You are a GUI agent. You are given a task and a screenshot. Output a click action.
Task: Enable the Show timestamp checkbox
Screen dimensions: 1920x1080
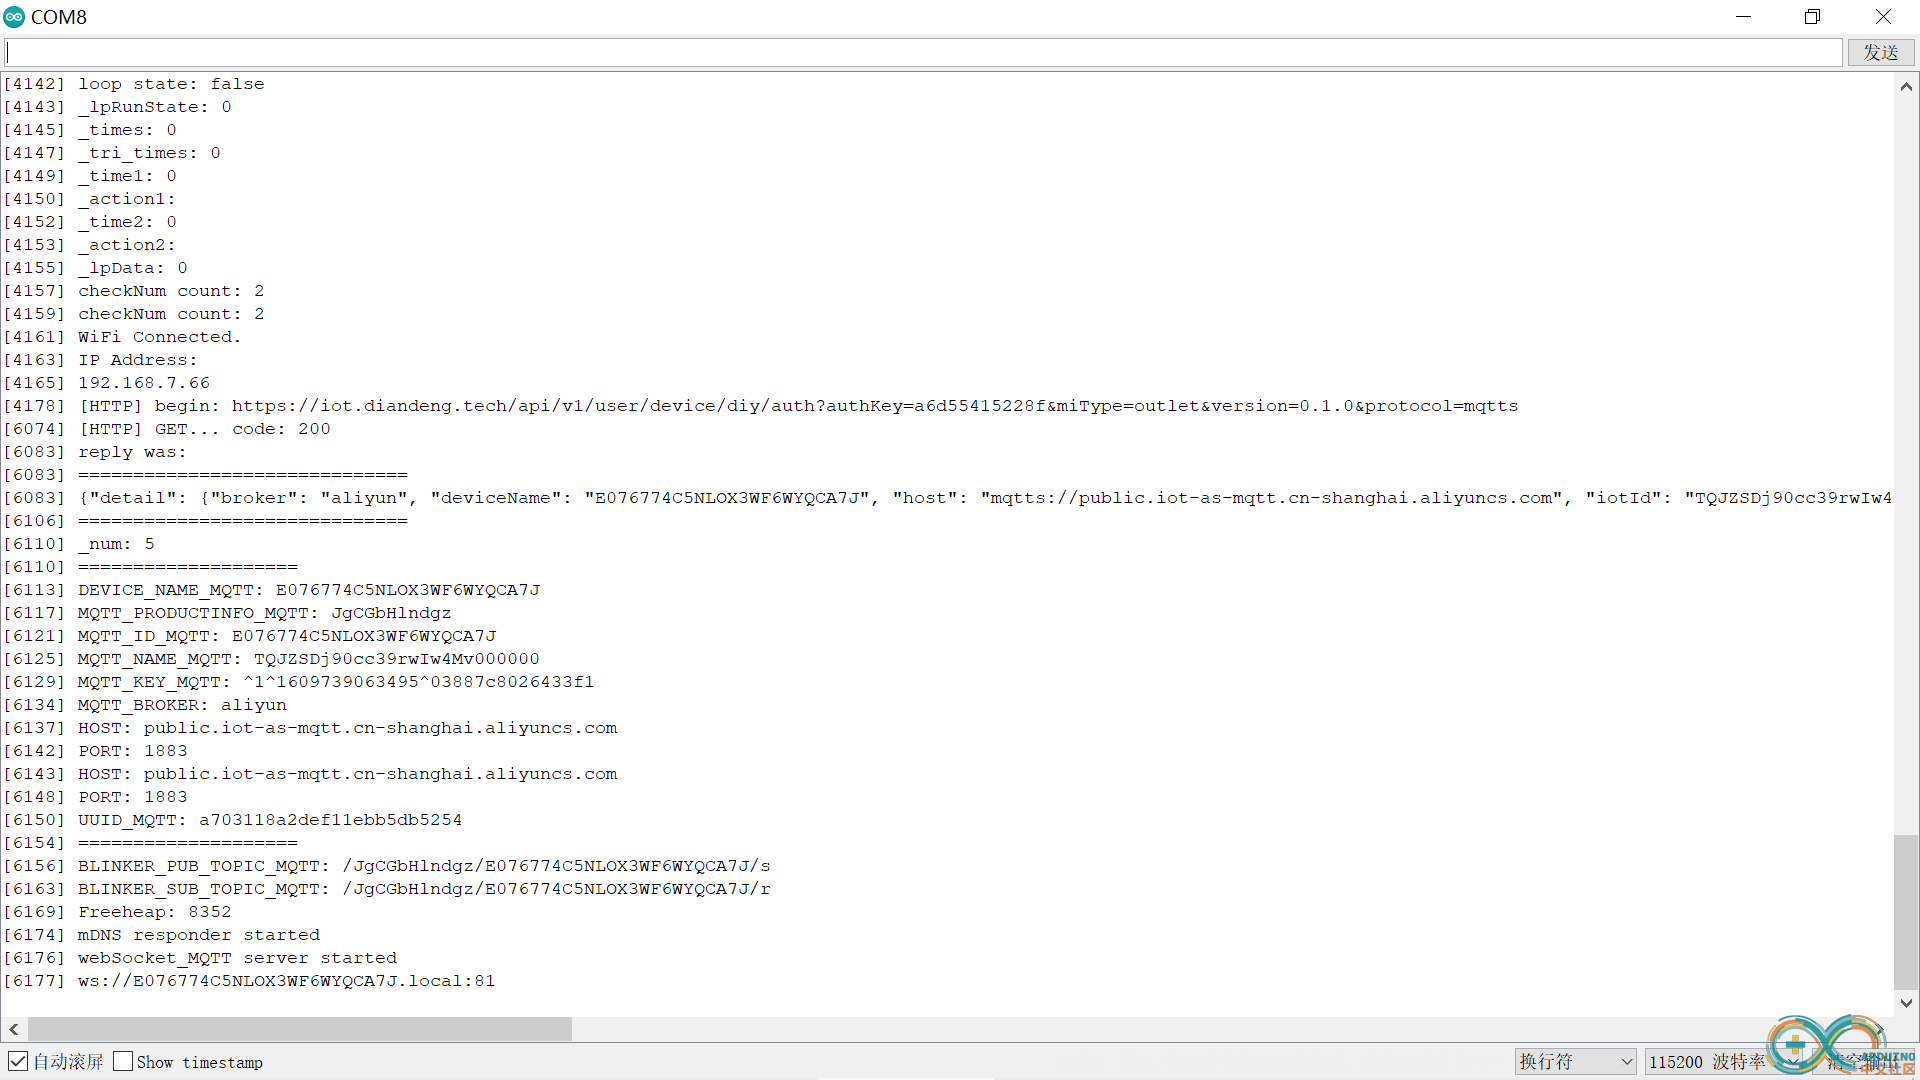click(123, 1061)
